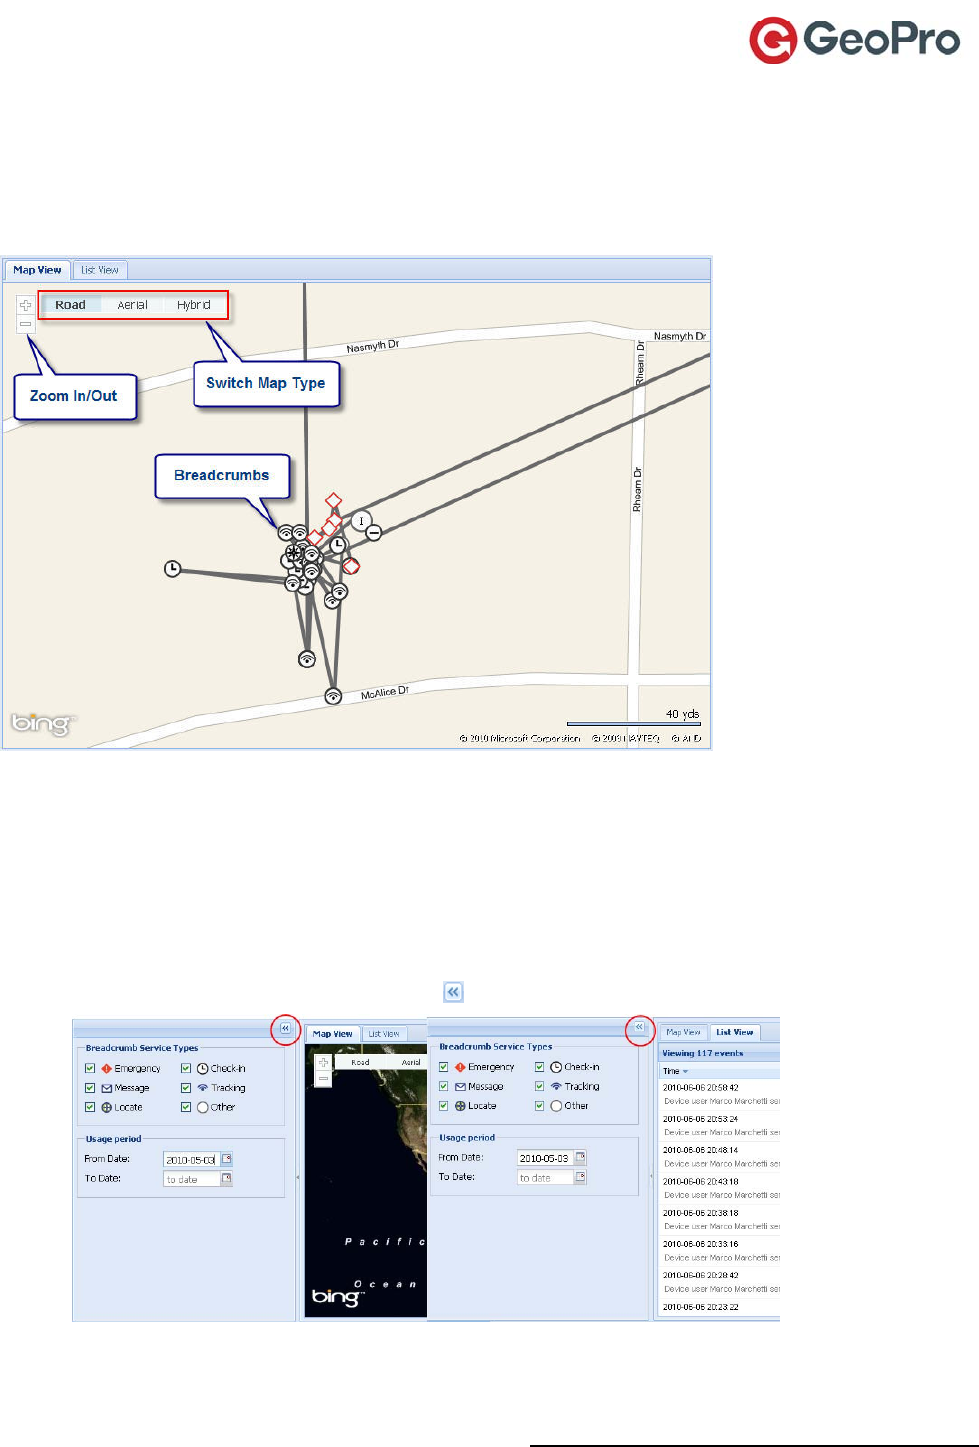Image resolution: width=979 pixels, height=1447 pixels.
Task: Click To Date field in panel beside event list
Action: tap(545, 1178)
